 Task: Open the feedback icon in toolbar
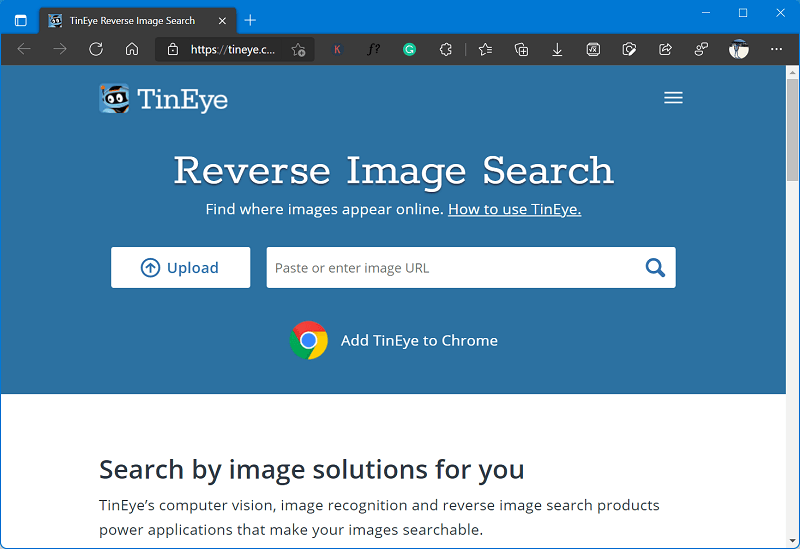tap(701, 49)
